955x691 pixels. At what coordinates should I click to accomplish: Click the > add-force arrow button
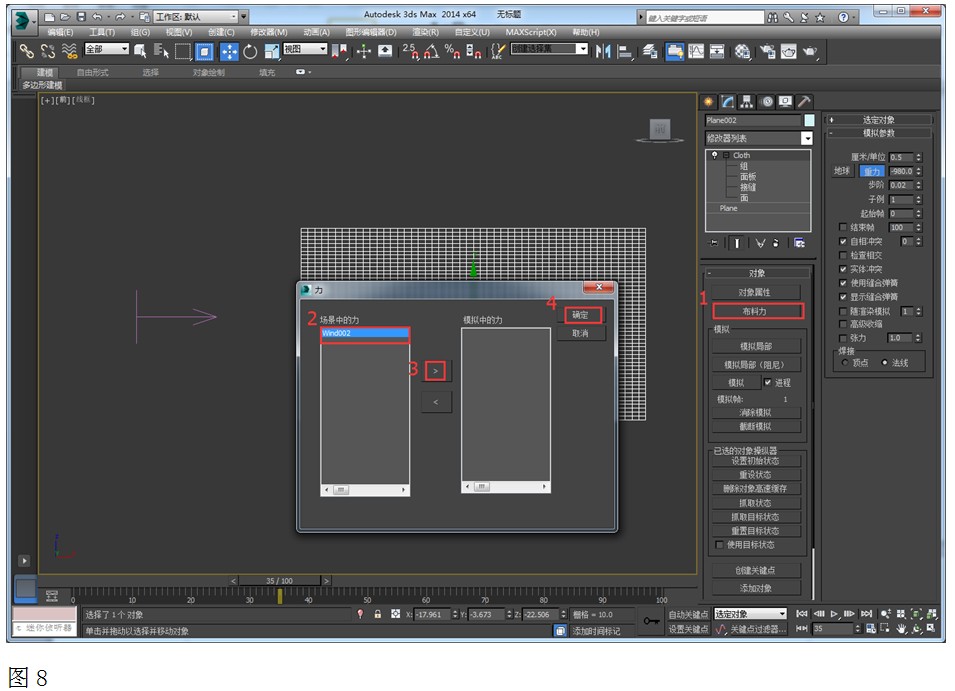[435, 371]
